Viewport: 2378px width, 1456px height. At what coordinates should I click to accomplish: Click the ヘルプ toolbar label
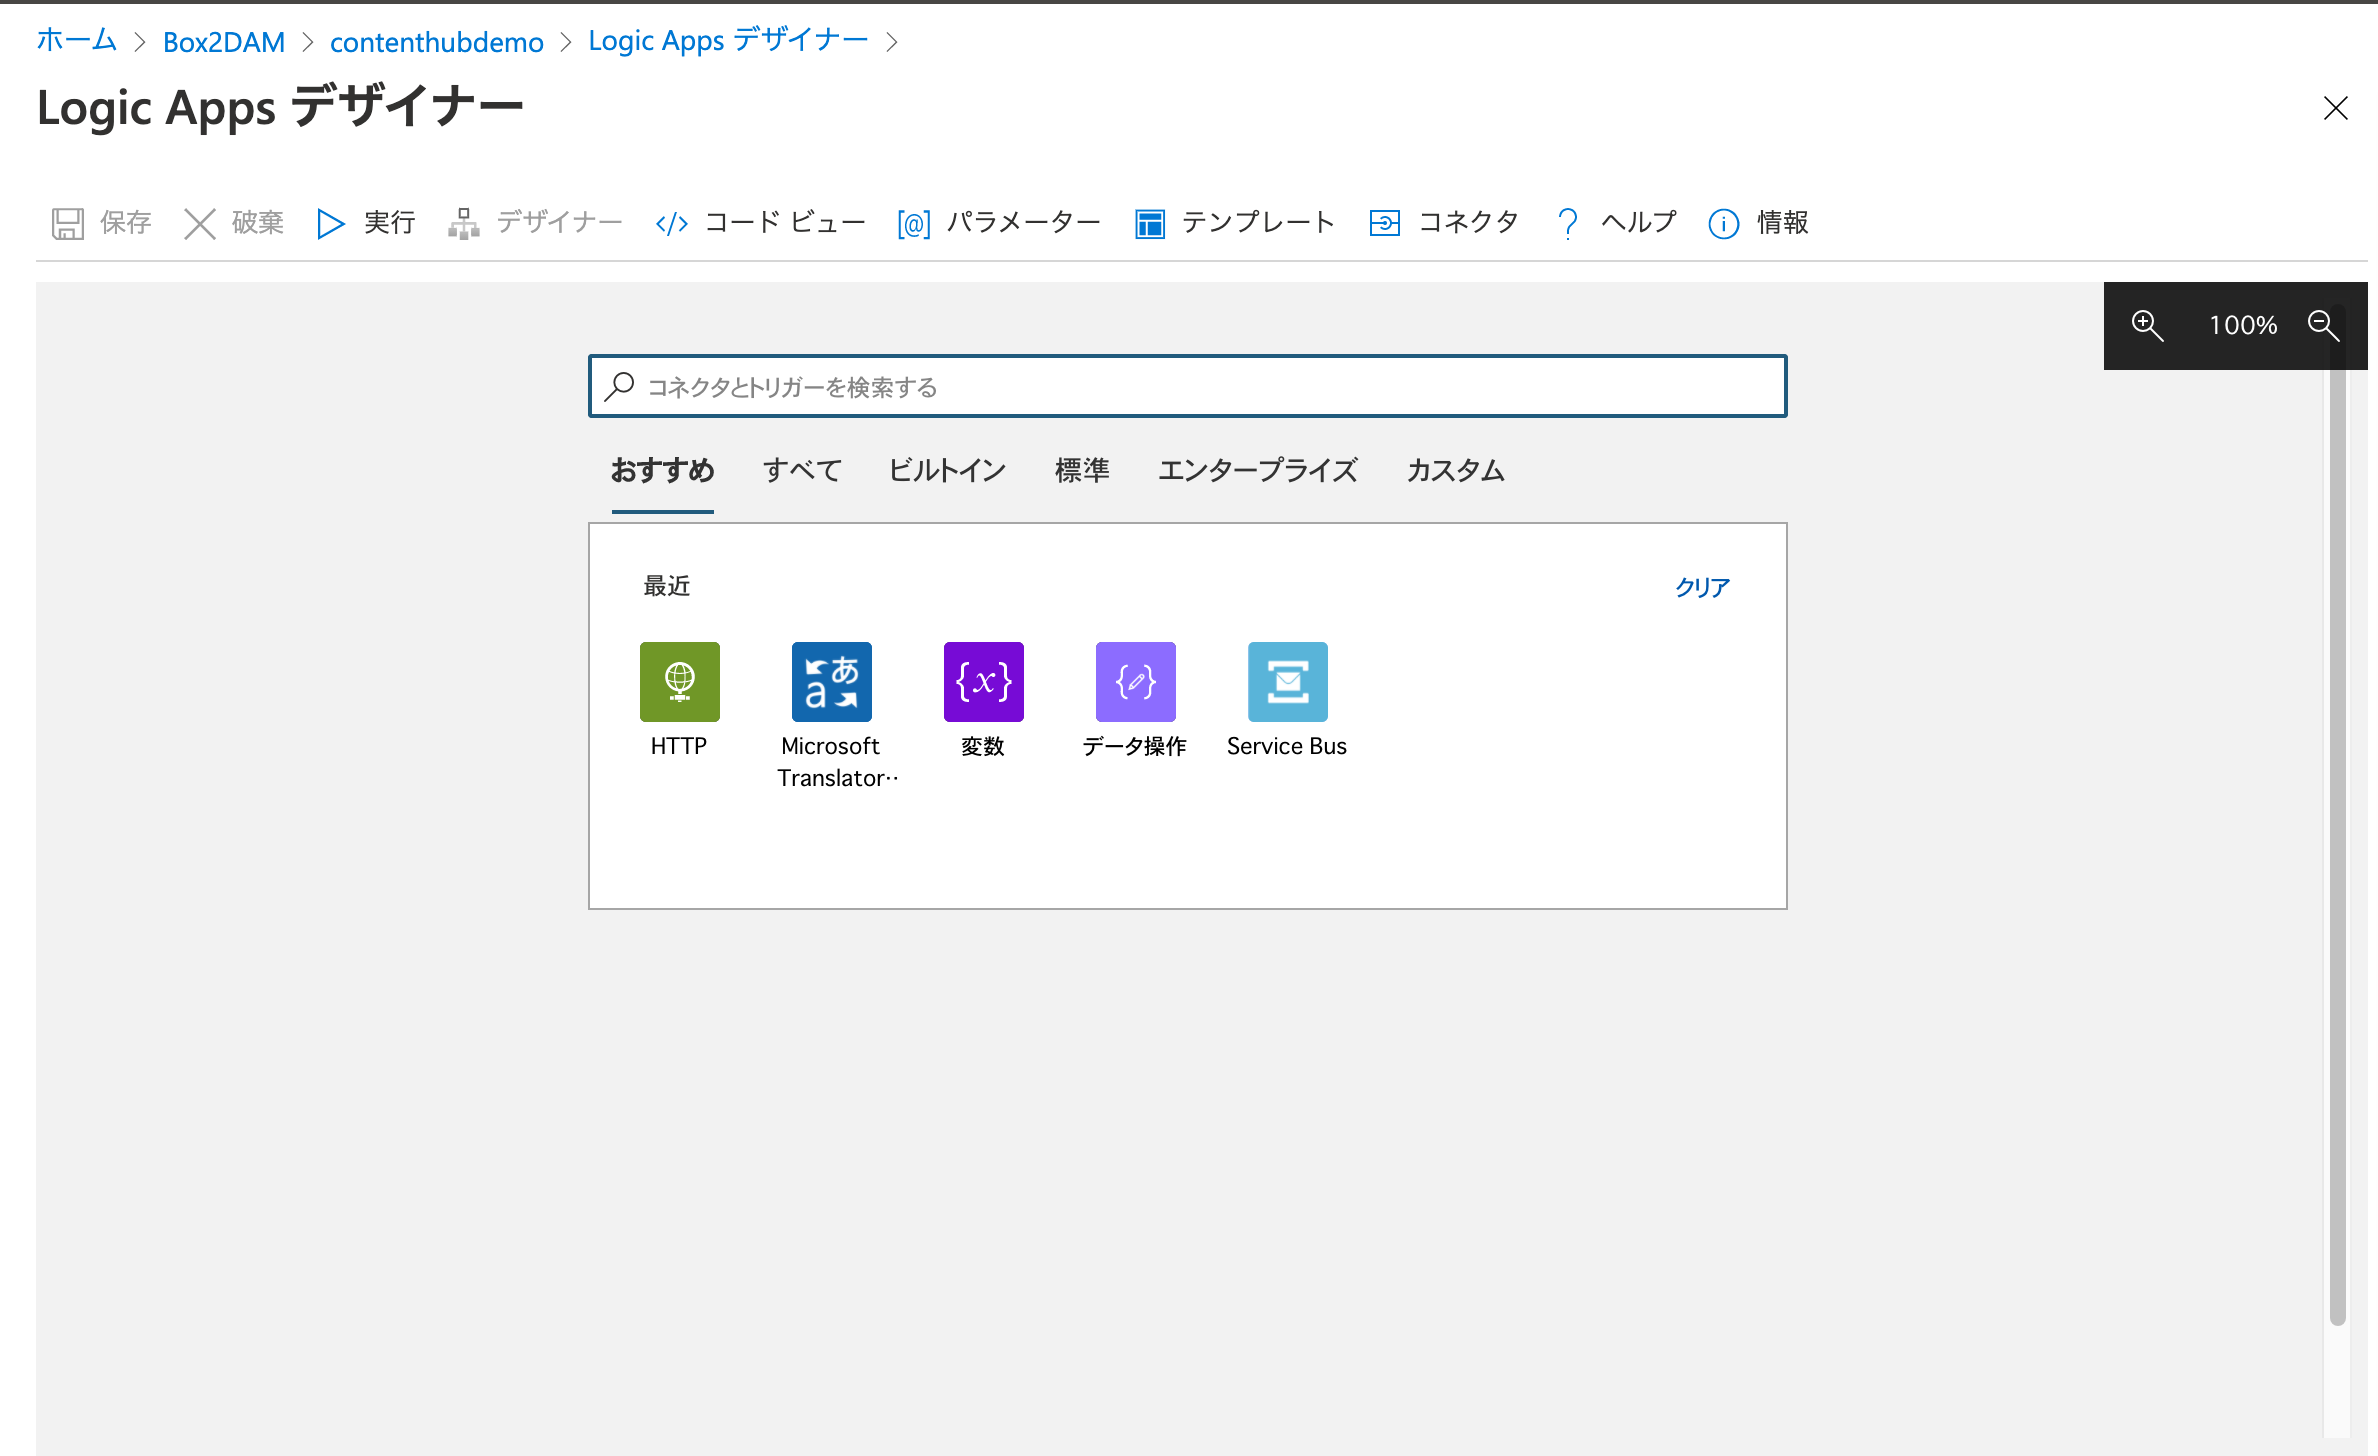(1638, 222)
